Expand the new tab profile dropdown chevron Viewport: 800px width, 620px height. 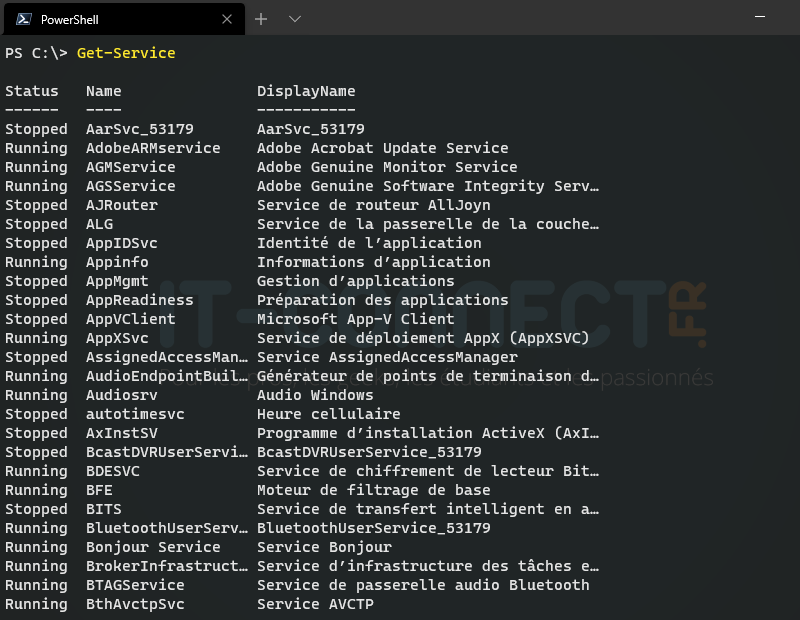(x=295, y=19)
